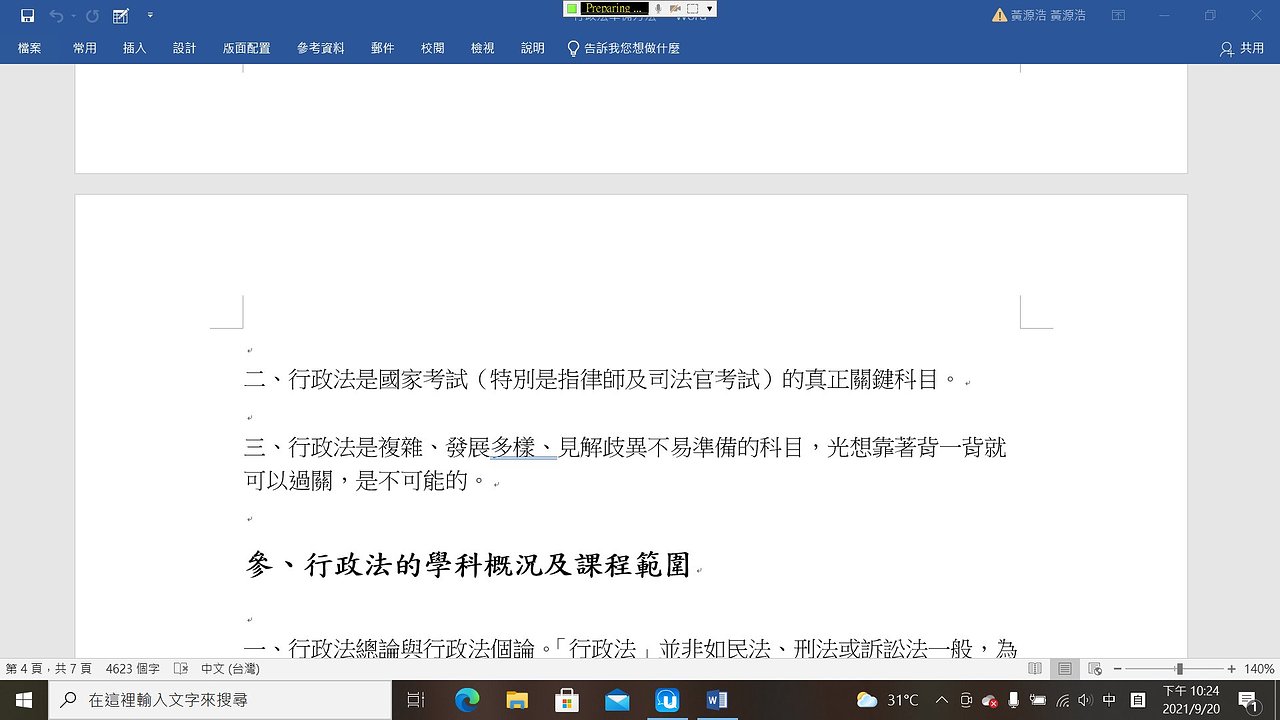This screenshot has width=1280, height=720.
Task: Click underlined word 多樣 in paragraph three
Action: click(513, 447)
